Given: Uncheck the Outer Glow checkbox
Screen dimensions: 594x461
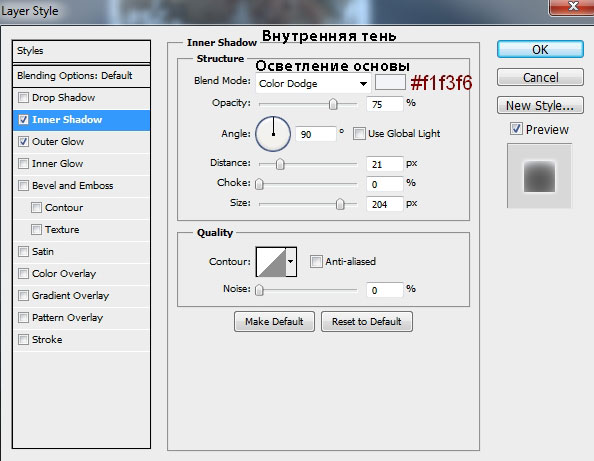Looking at the screenshot, I should point(23,141).
